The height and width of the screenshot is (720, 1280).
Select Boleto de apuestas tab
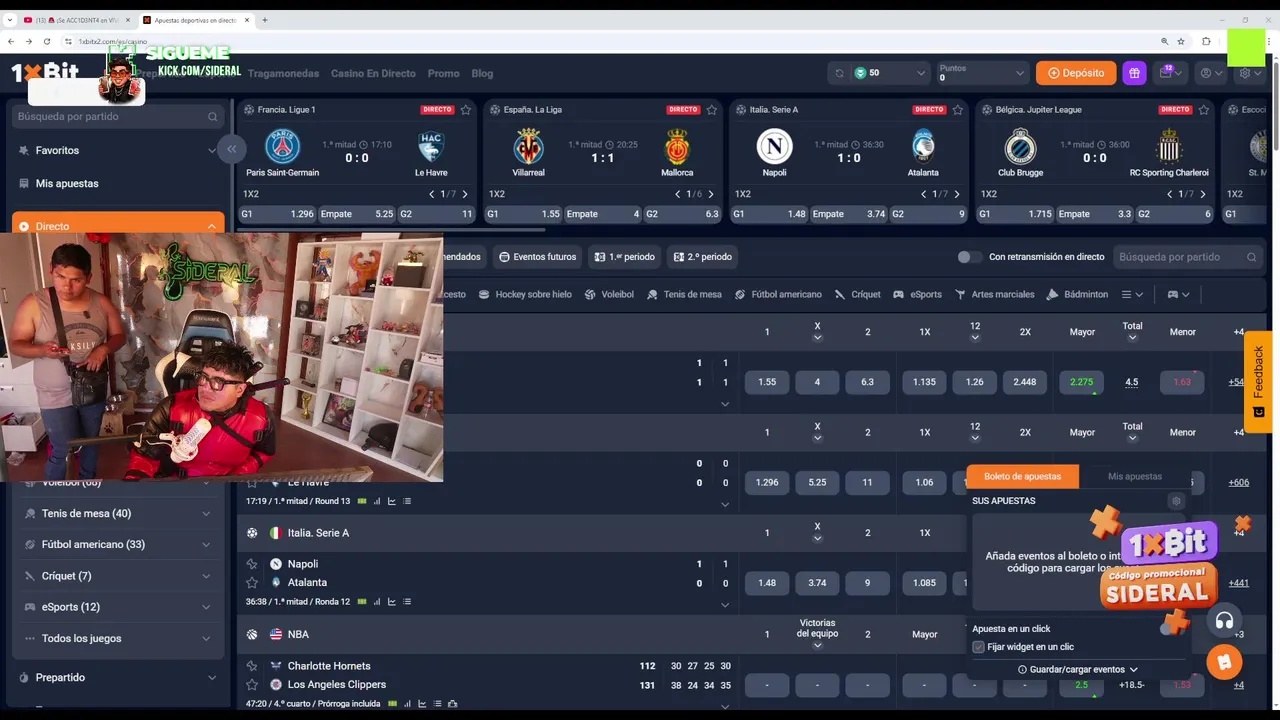coord(1022,477)
